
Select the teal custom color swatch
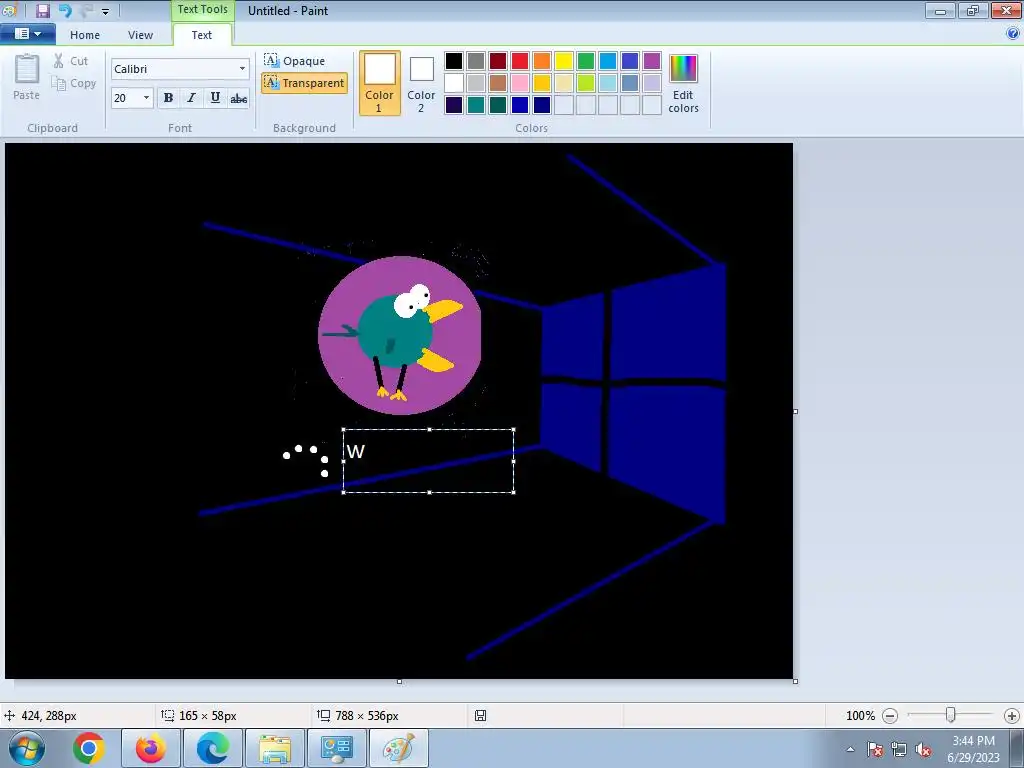476,105
